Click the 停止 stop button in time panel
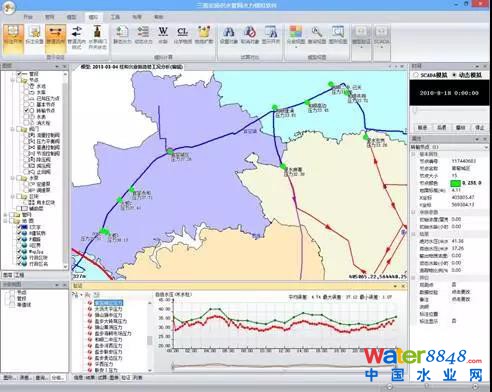Viewport: 492px width, 392px height. tap(479, 127)
